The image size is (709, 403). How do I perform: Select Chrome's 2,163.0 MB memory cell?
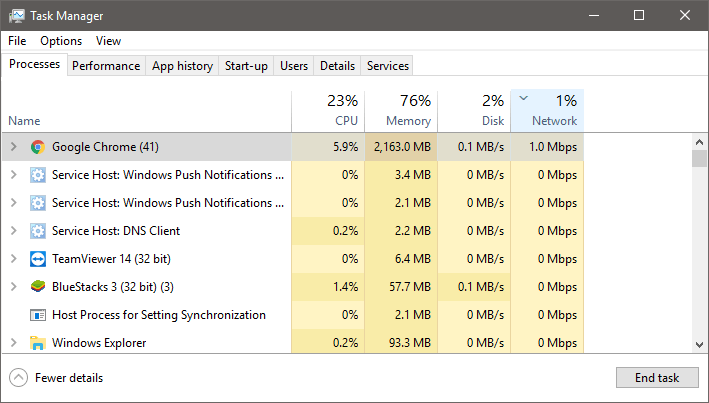[x=401, y=147]
